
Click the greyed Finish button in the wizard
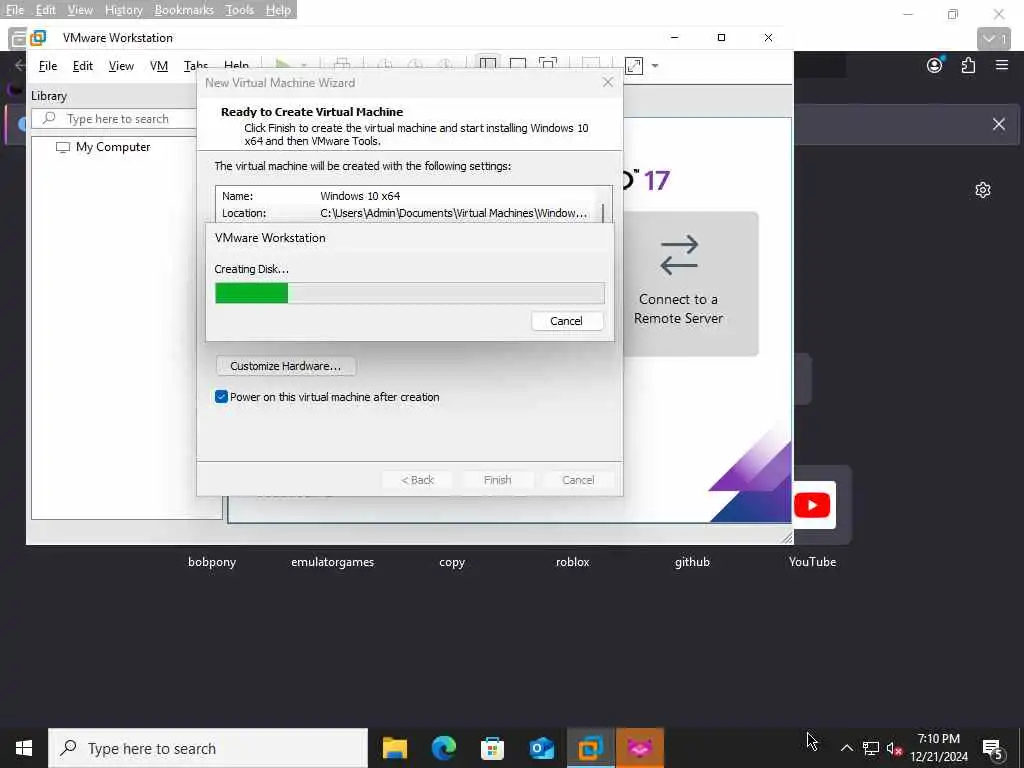(x=498, y=480)
